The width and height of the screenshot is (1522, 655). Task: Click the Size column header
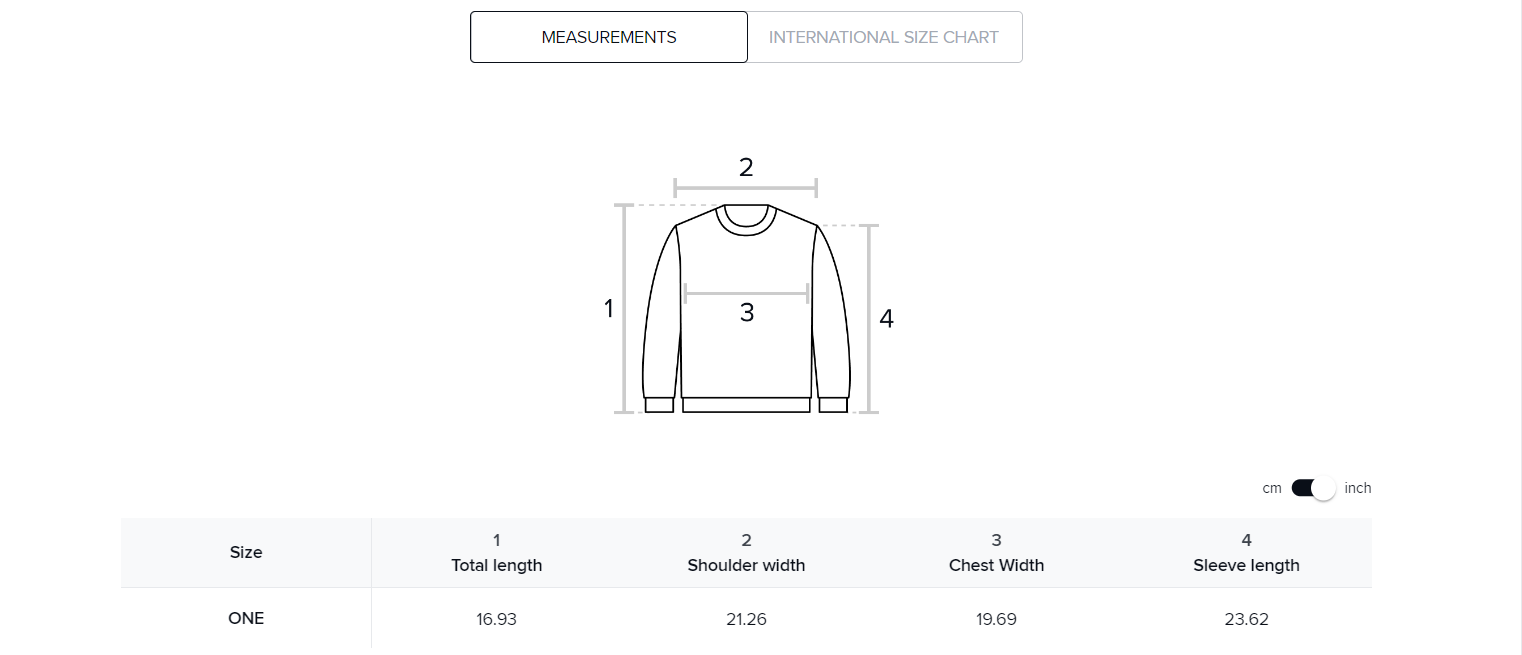(x=246, y=552)
